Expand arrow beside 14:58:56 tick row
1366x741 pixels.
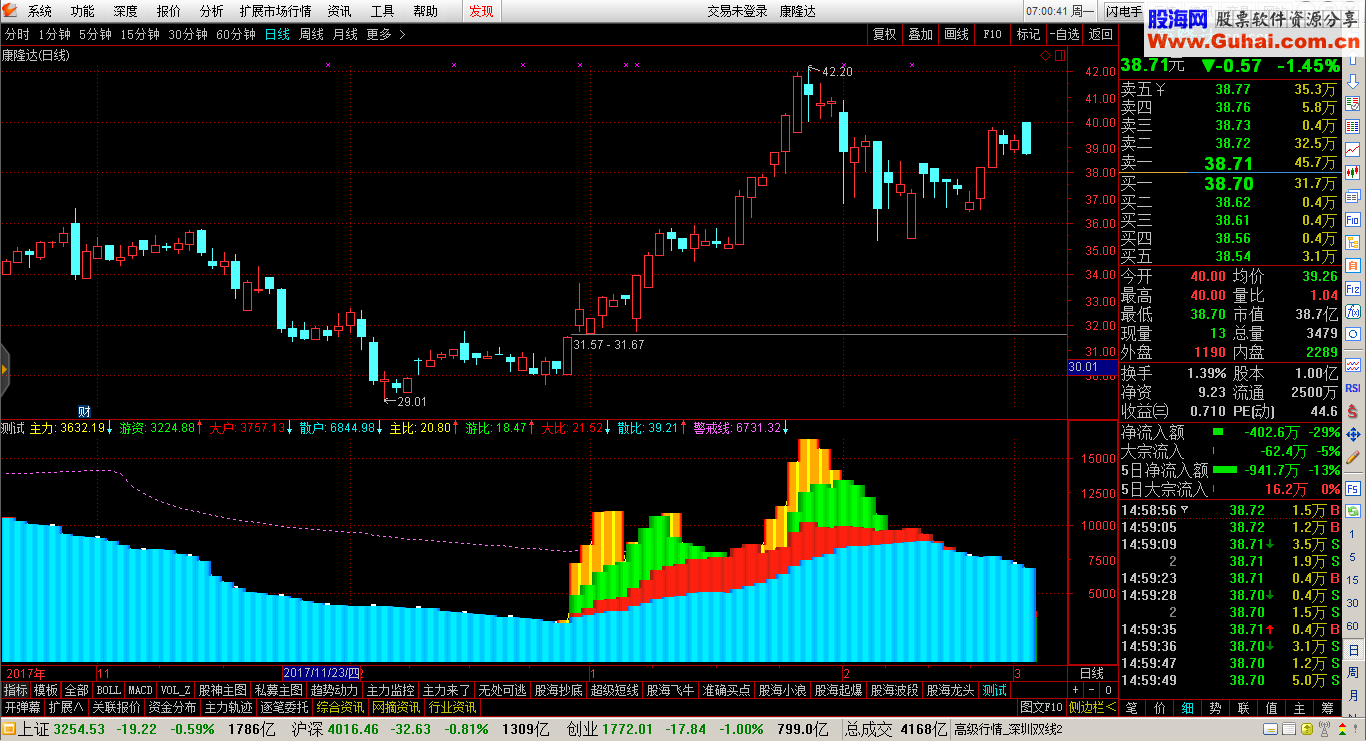coord(1186,508)
